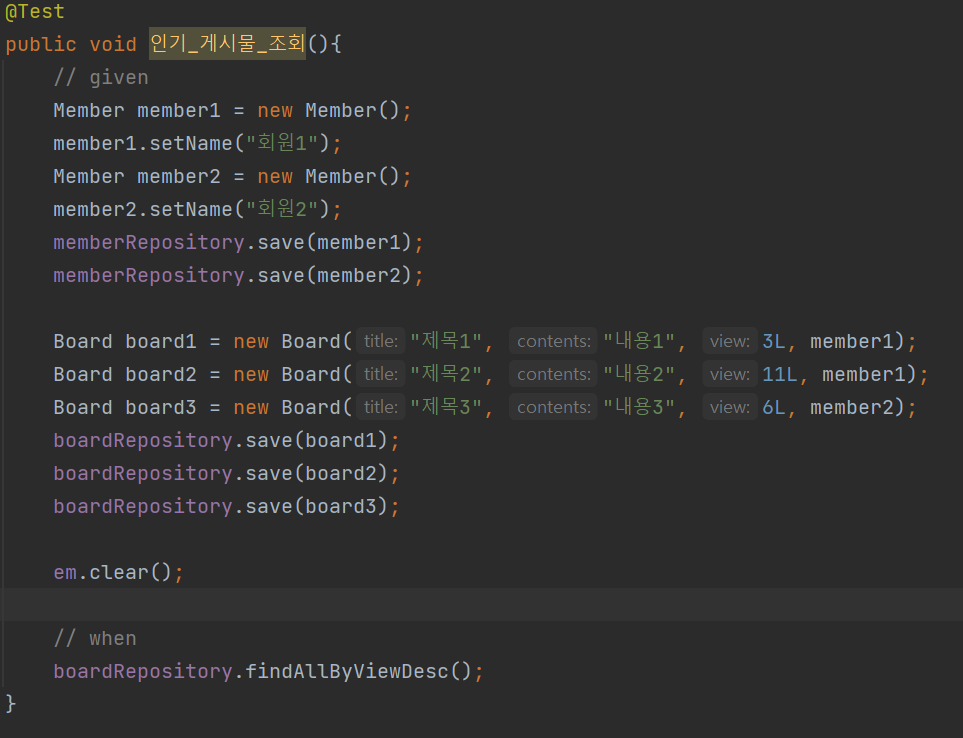
Task: Place cursor on the empty highlighted current line
Action: pos(482,605)
